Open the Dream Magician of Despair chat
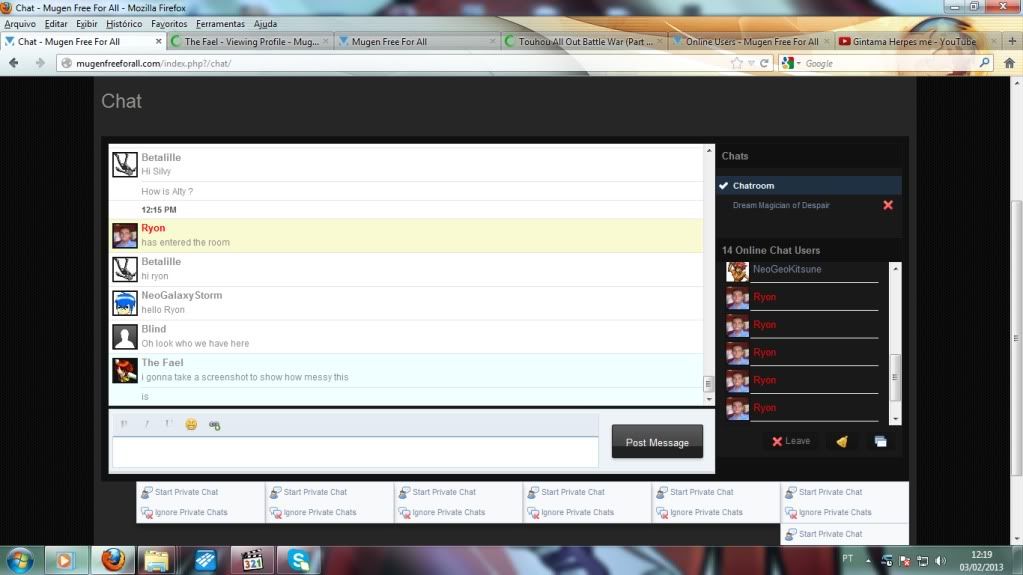The image size is (1023, 575). [x=781, y=205]
